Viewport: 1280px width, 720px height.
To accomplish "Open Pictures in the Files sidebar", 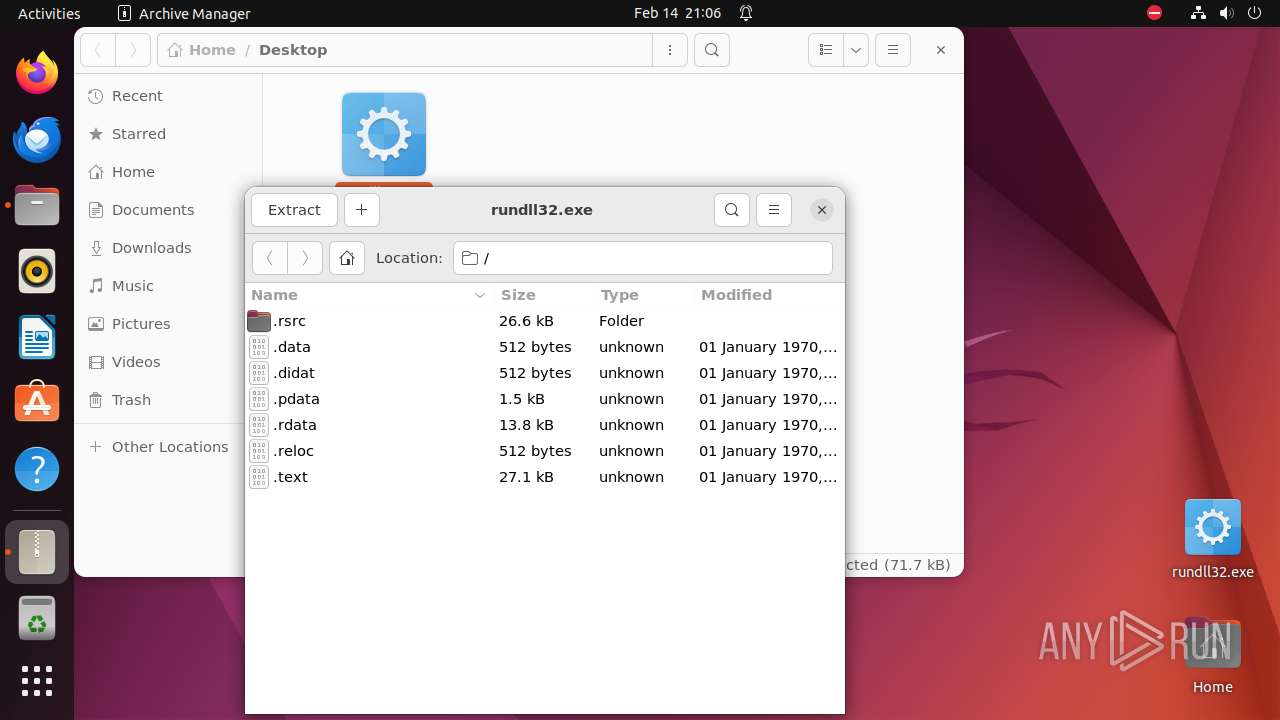I will [x=168, y=324].
